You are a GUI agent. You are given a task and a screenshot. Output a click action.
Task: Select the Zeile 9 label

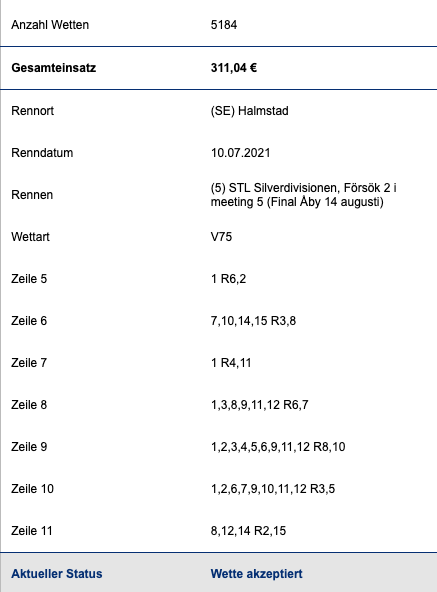click(x=29, y=447)
